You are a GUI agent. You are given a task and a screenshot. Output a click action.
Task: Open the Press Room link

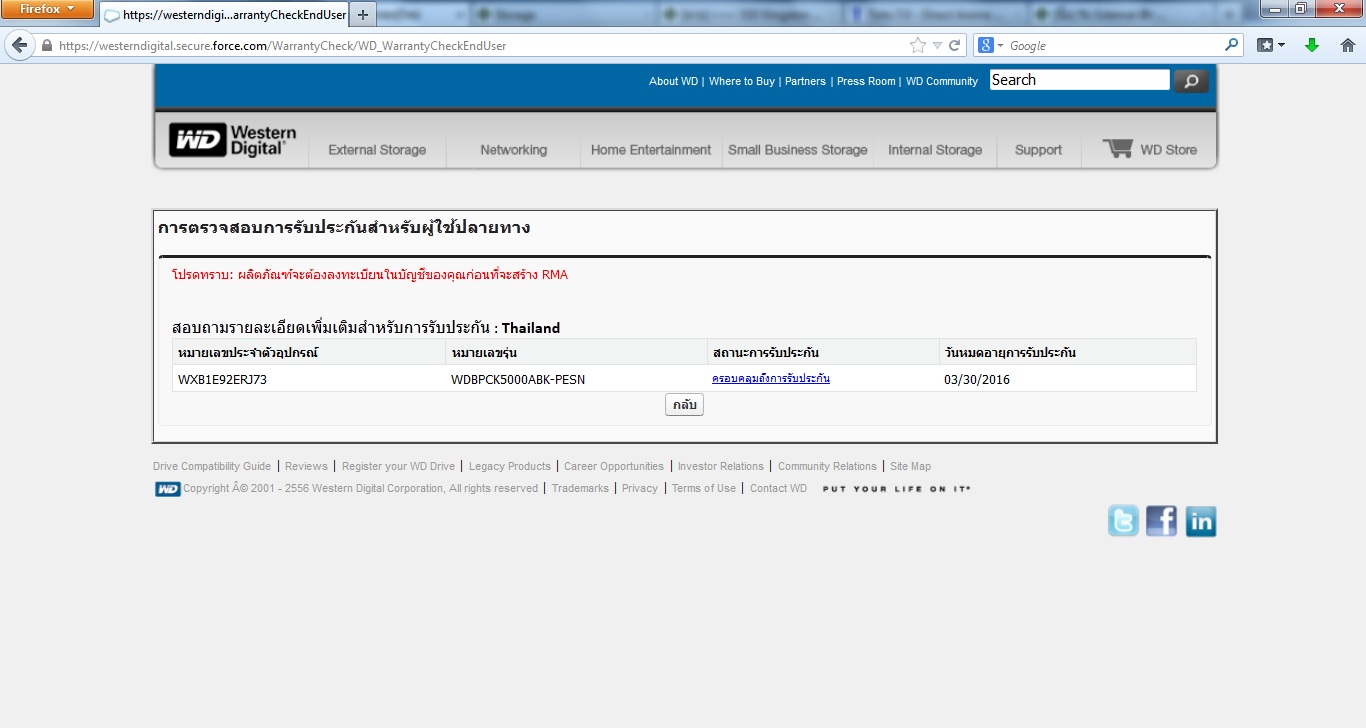[x=866, y=81]
